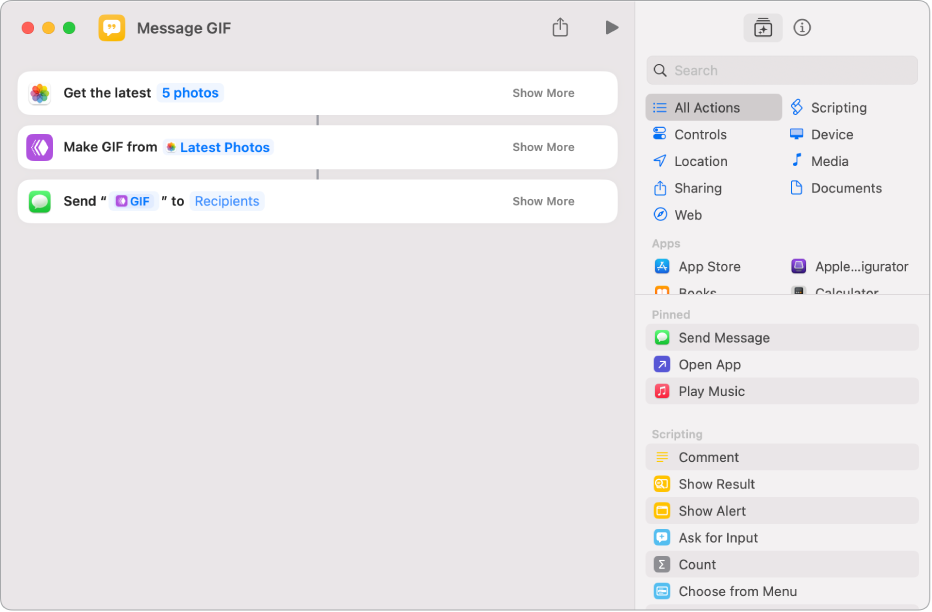Choose the Count action
The width and height of the screenshot is (932, 612).
tap(782, 564)
